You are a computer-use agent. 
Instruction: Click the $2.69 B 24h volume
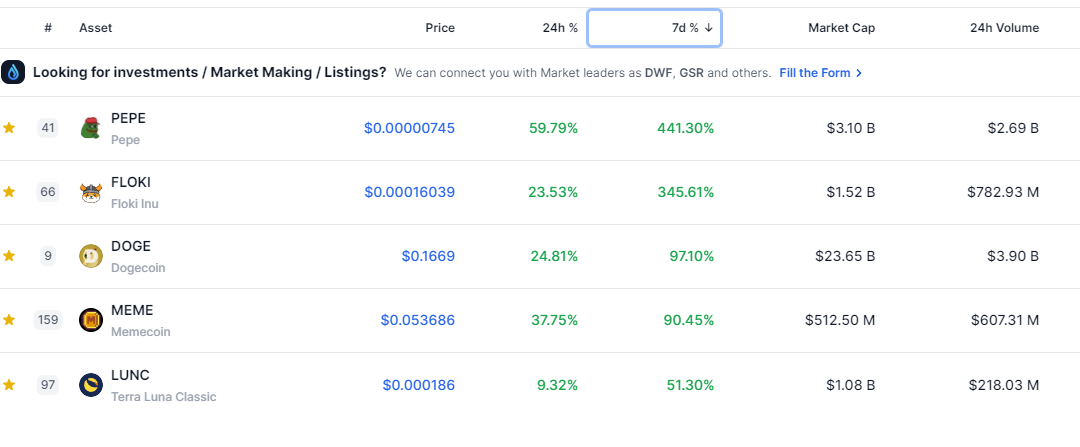pyautogui.click(x=1015, y=128)
